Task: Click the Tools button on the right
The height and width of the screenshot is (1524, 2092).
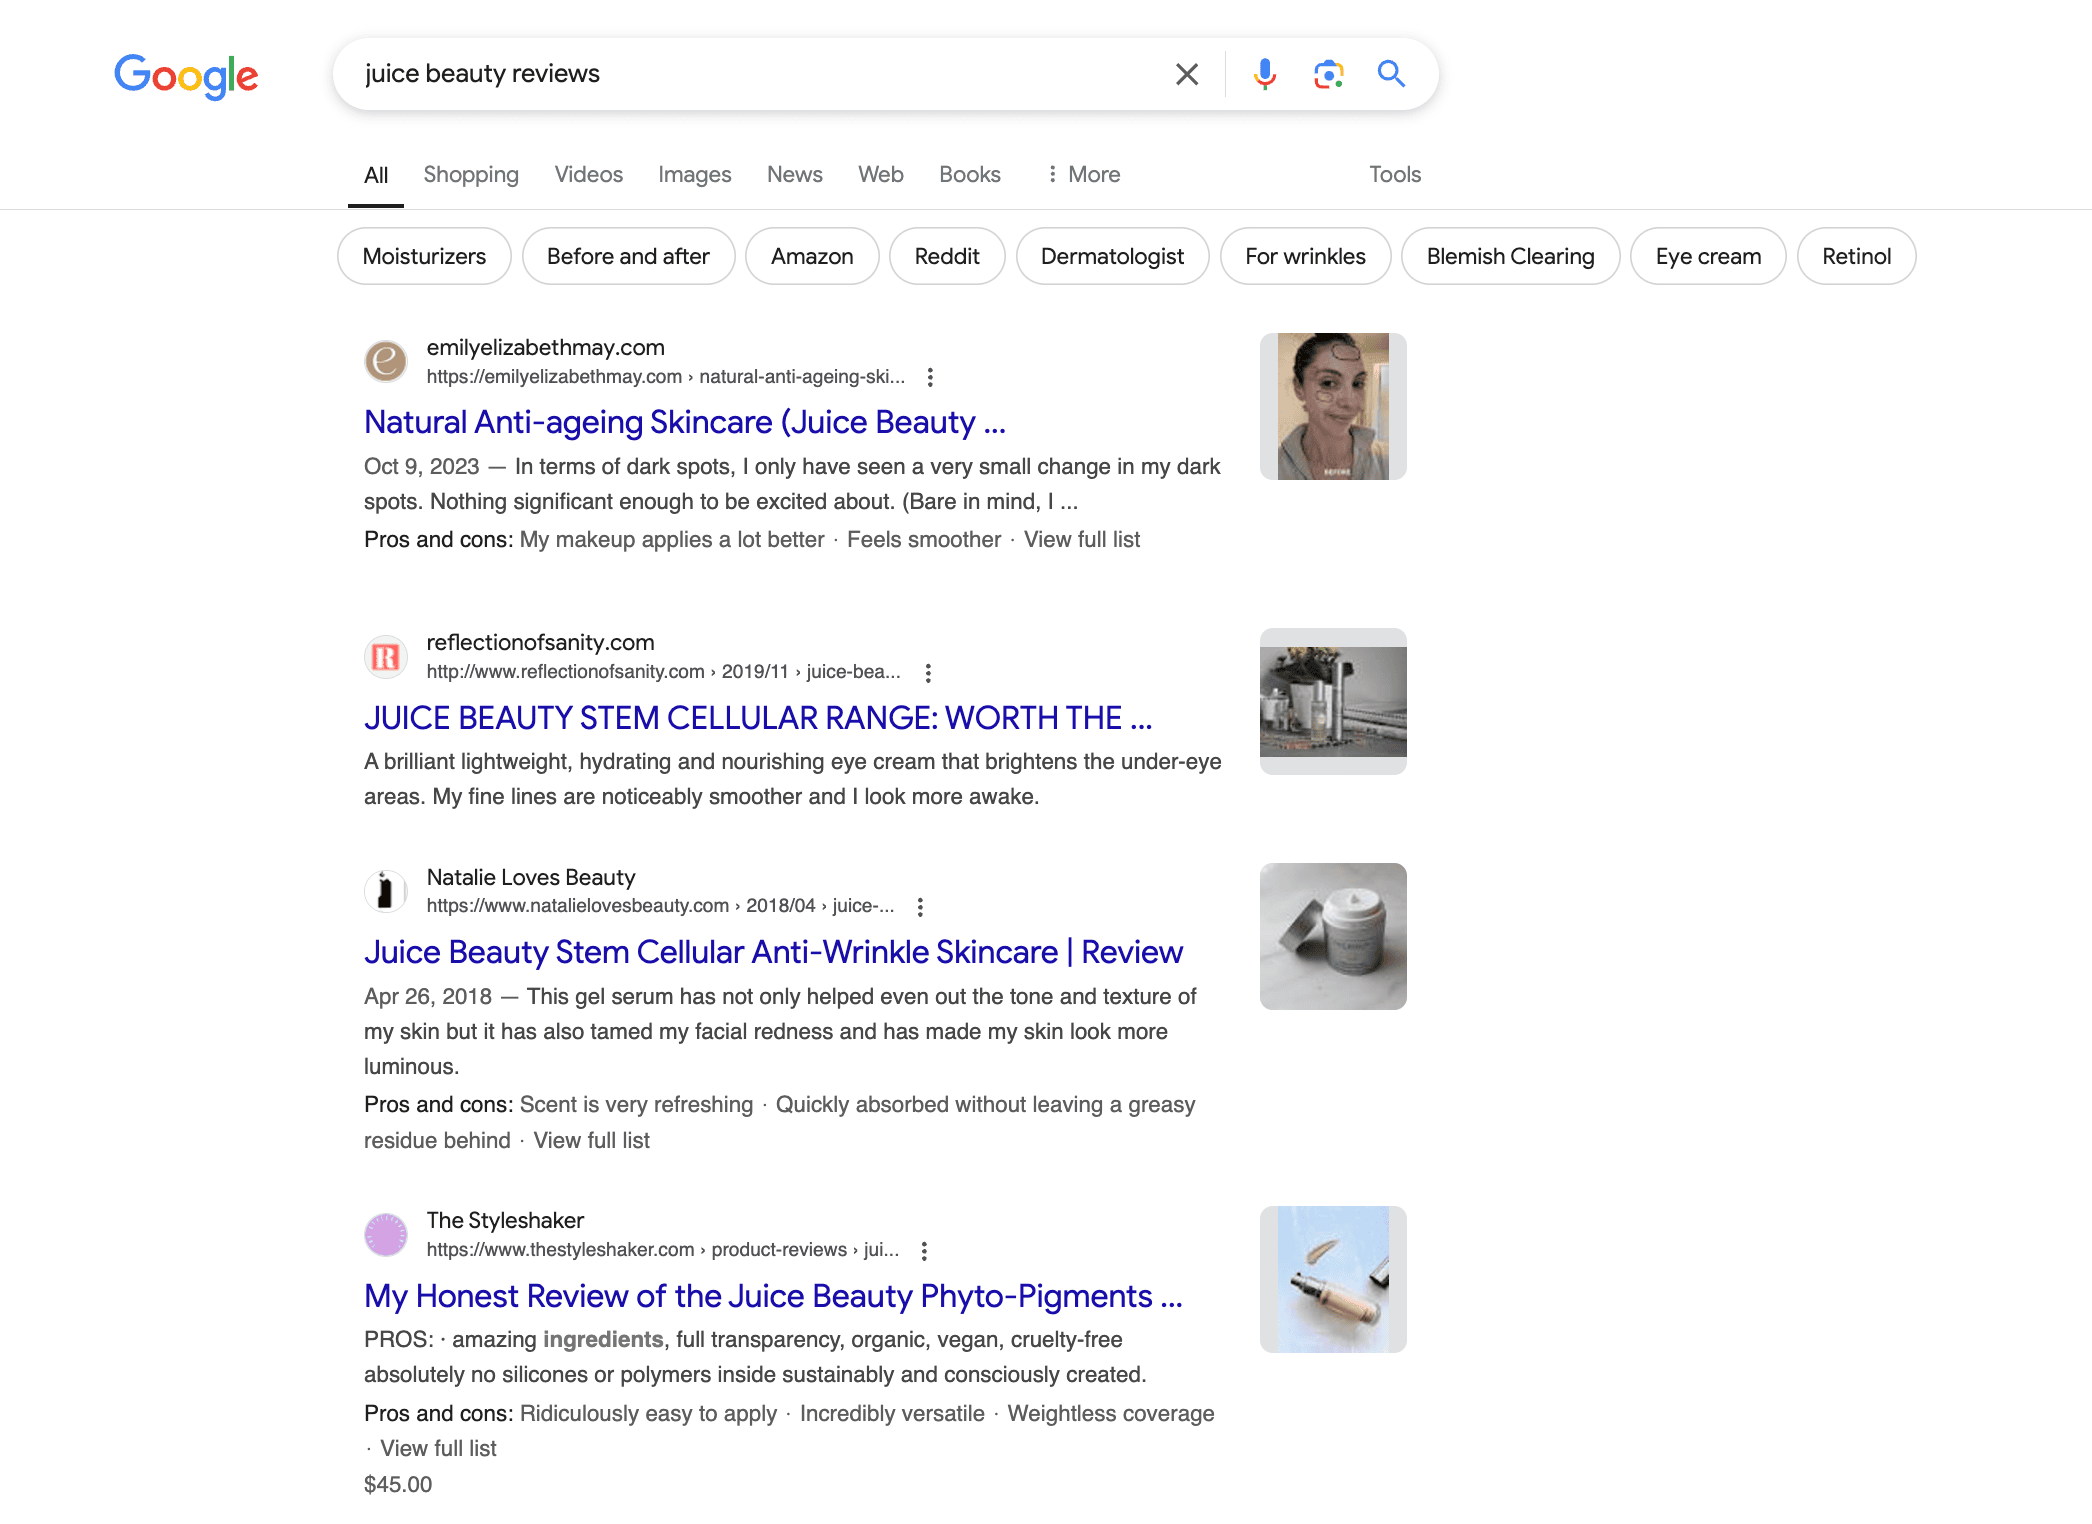Action: coord(1394,174)
